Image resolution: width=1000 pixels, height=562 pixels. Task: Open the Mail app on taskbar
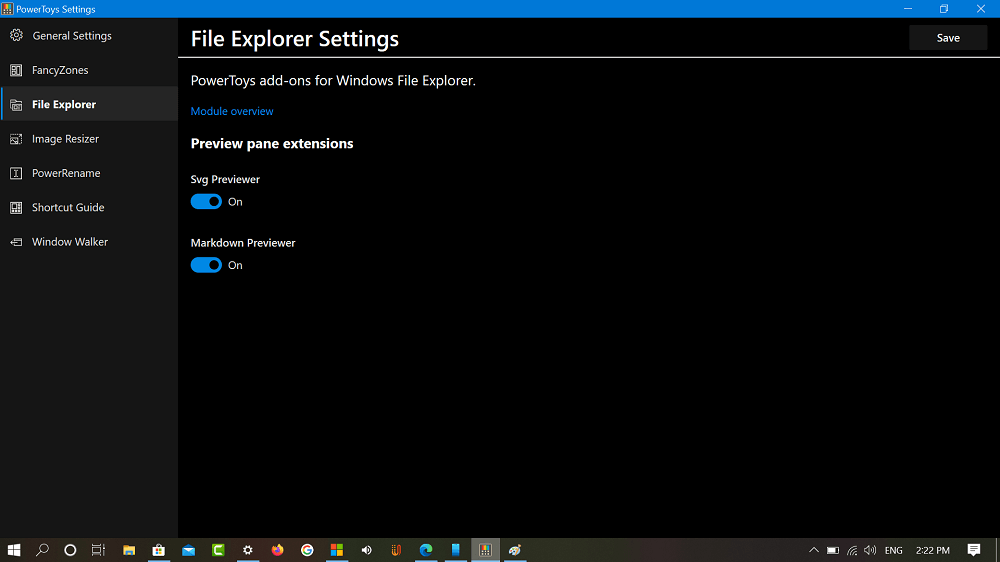point(189,550)
